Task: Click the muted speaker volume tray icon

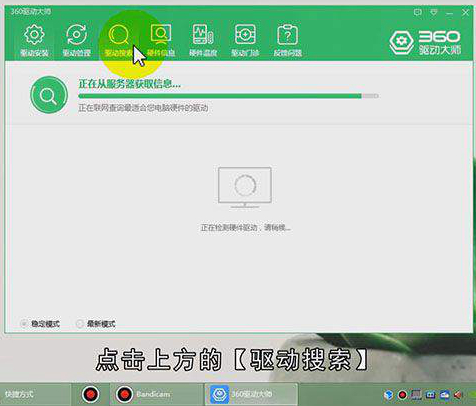Action: (x=459, y=395)
